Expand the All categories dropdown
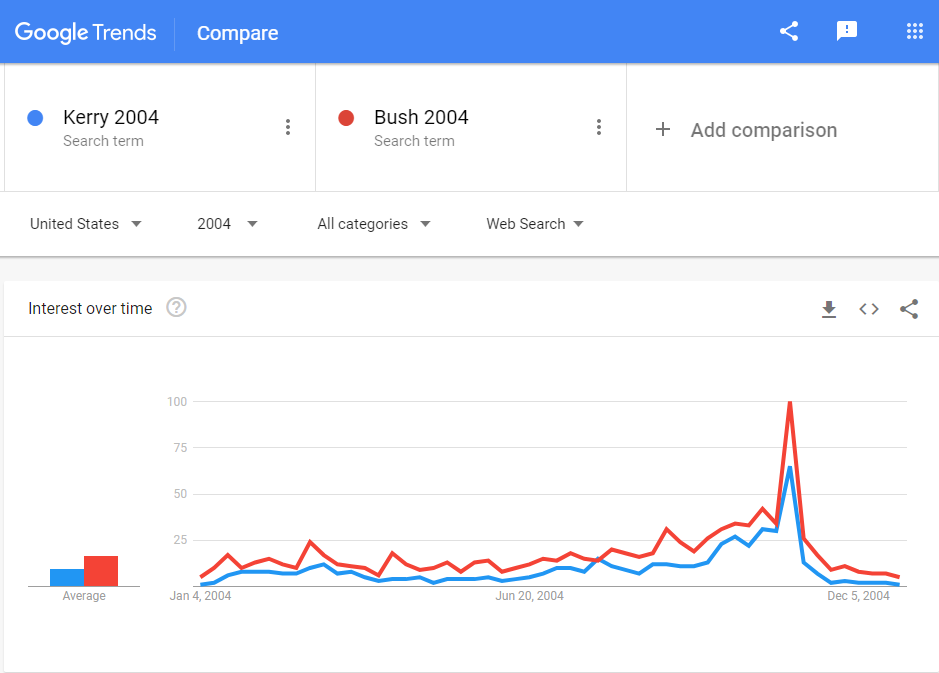939x673 pixels. 374,224
